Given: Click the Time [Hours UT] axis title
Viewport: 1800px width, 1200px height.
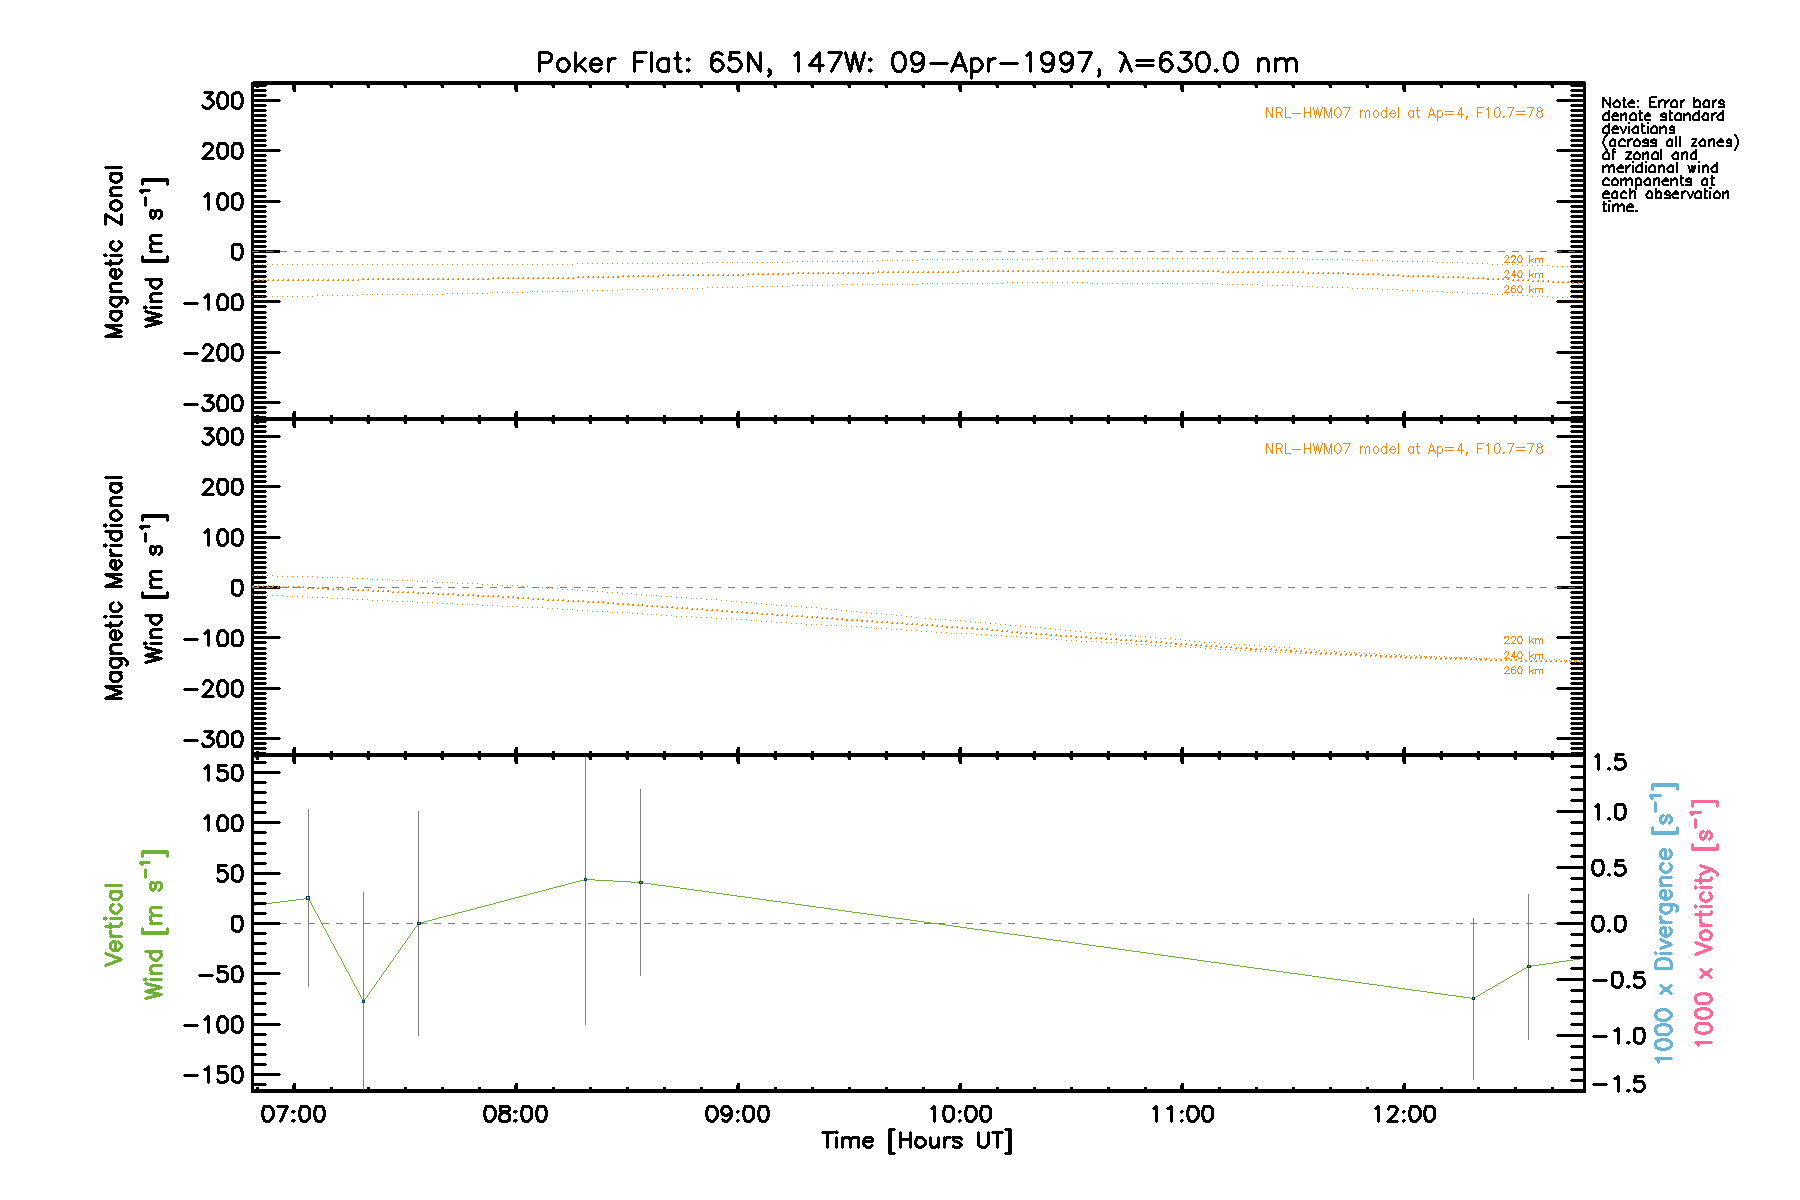Looking at the screenshot, I should (x=917, y=1141).
